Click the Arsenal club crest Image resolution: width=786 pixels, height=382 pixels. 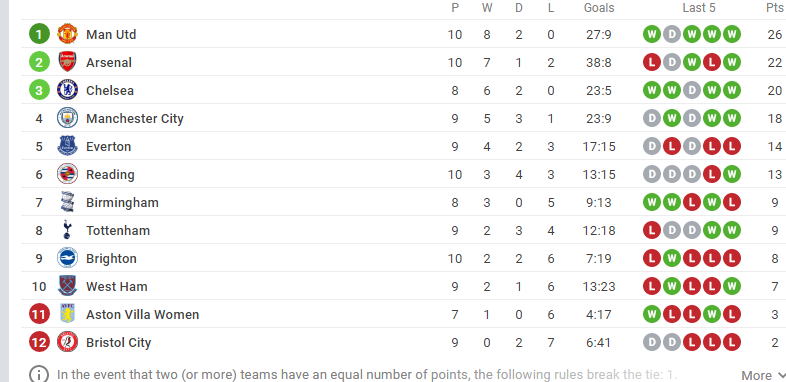click(x=67, y=62)
